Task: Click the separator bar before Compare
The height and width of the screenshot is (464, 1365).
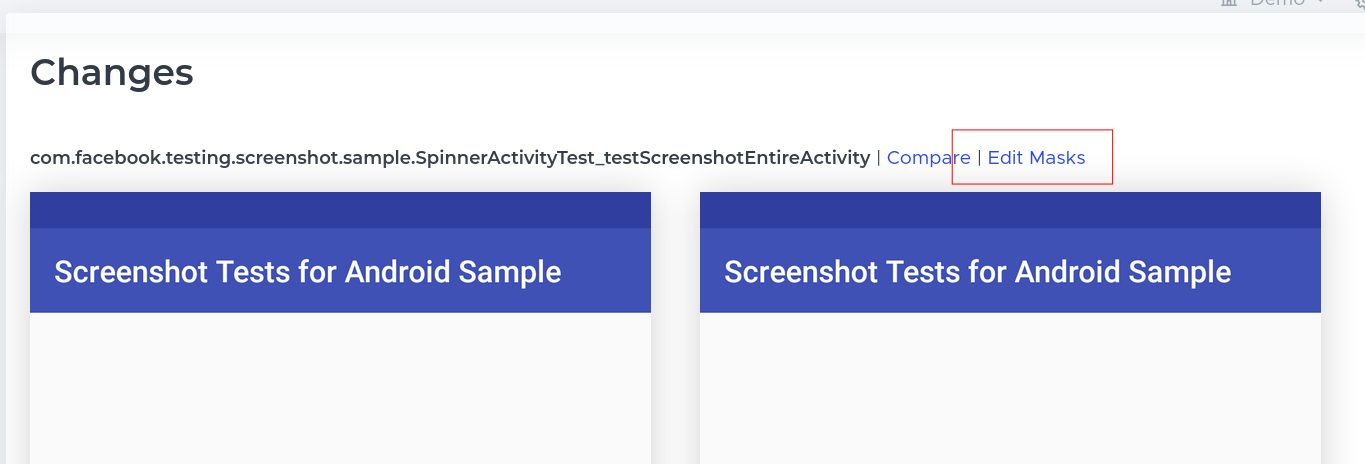Action: click(x=878, y=158)
